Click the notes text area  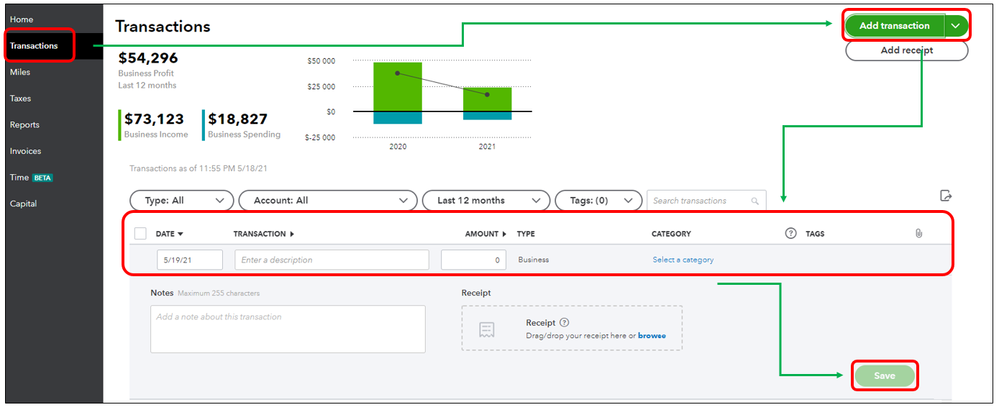(x=288, y=329)
